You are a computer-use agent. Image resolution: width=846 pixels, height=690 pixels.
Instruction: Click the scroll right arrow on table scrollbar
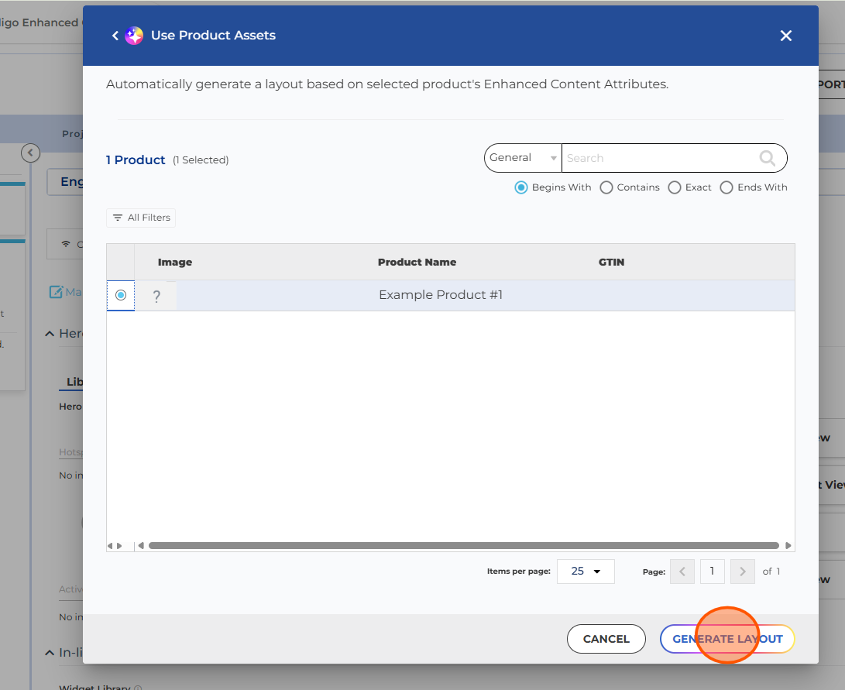tap(788, 545)
